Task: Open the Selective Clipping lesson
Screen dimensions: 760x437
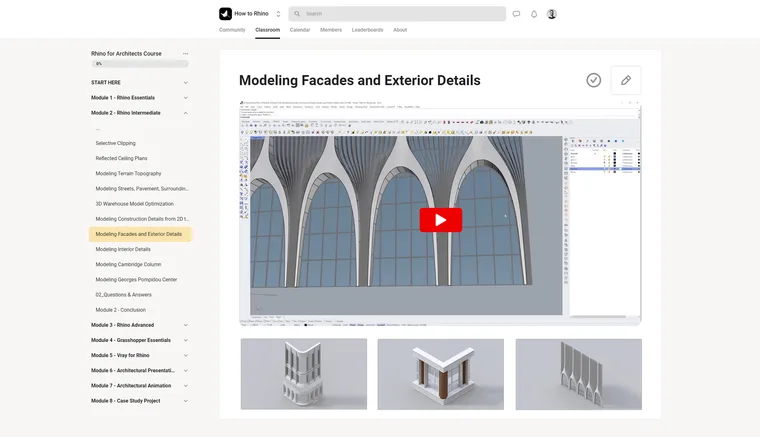Action: coord(115,143)
